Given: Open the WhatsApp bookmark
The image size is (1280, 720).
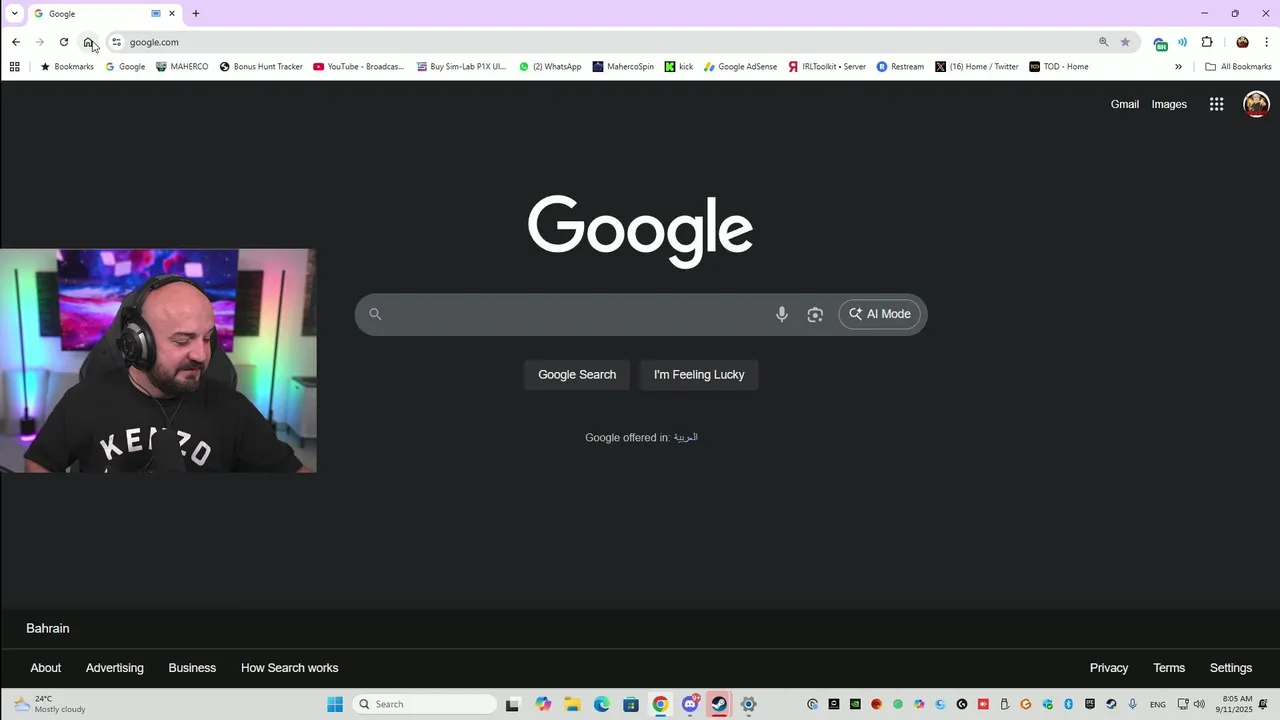Looking at the screenshot, I should (550, 67).
